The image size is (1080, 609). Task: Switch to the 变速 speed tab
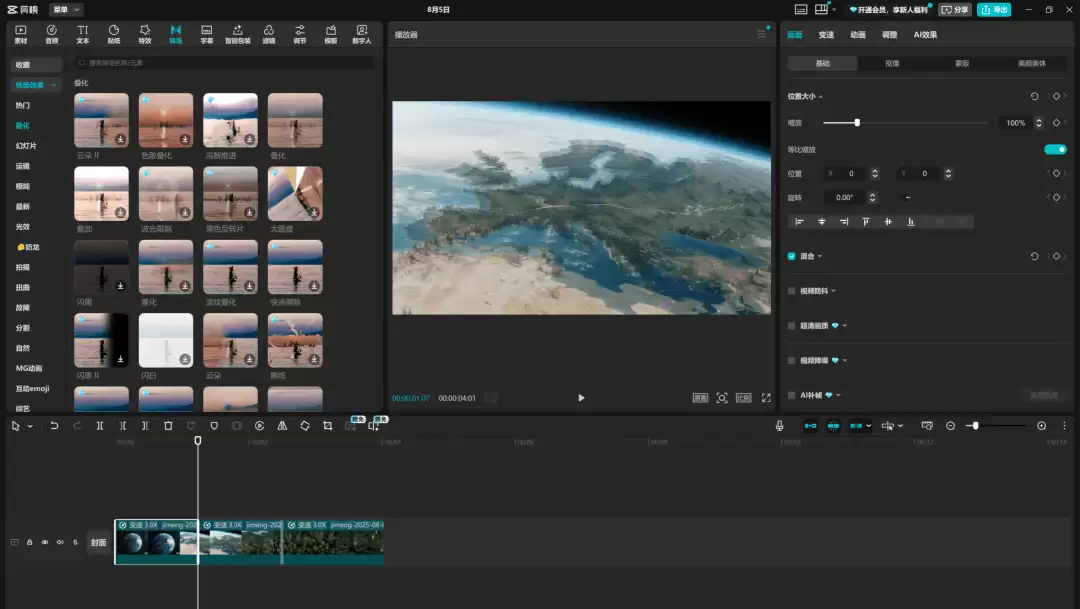pos(827,34)
